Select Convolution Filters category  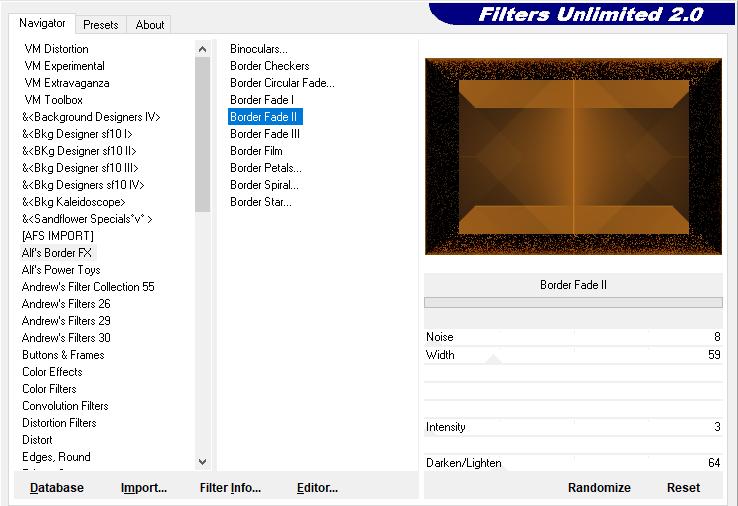65,405
